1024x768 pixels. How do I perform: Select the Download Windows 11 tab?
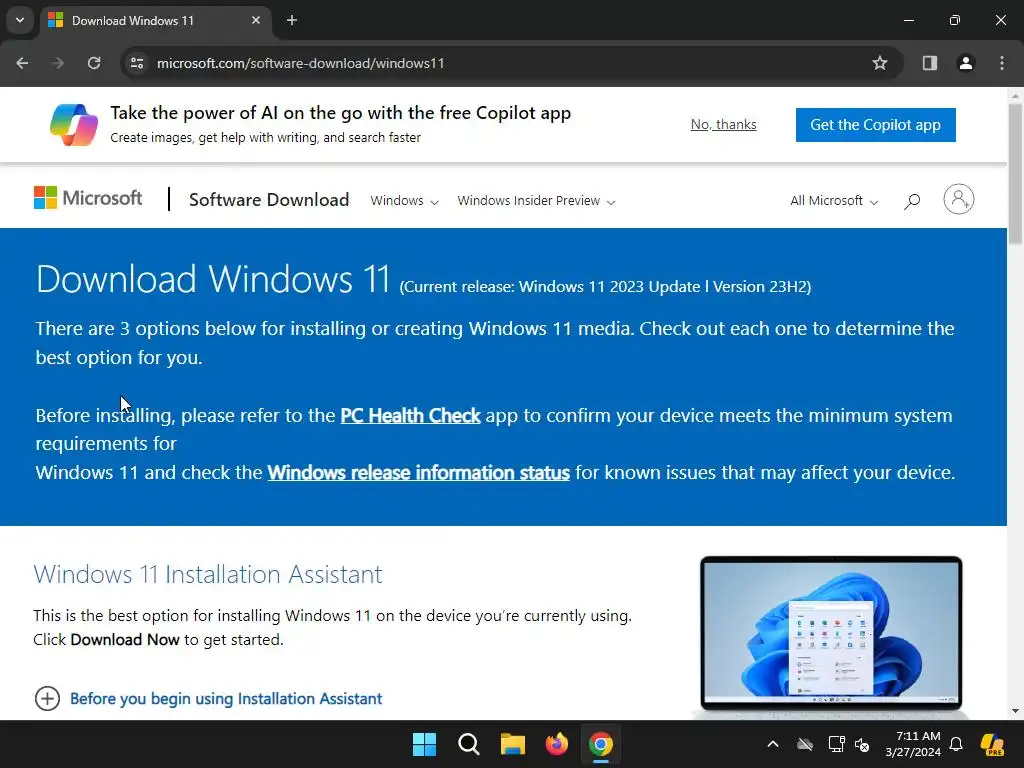coord(156,21)
